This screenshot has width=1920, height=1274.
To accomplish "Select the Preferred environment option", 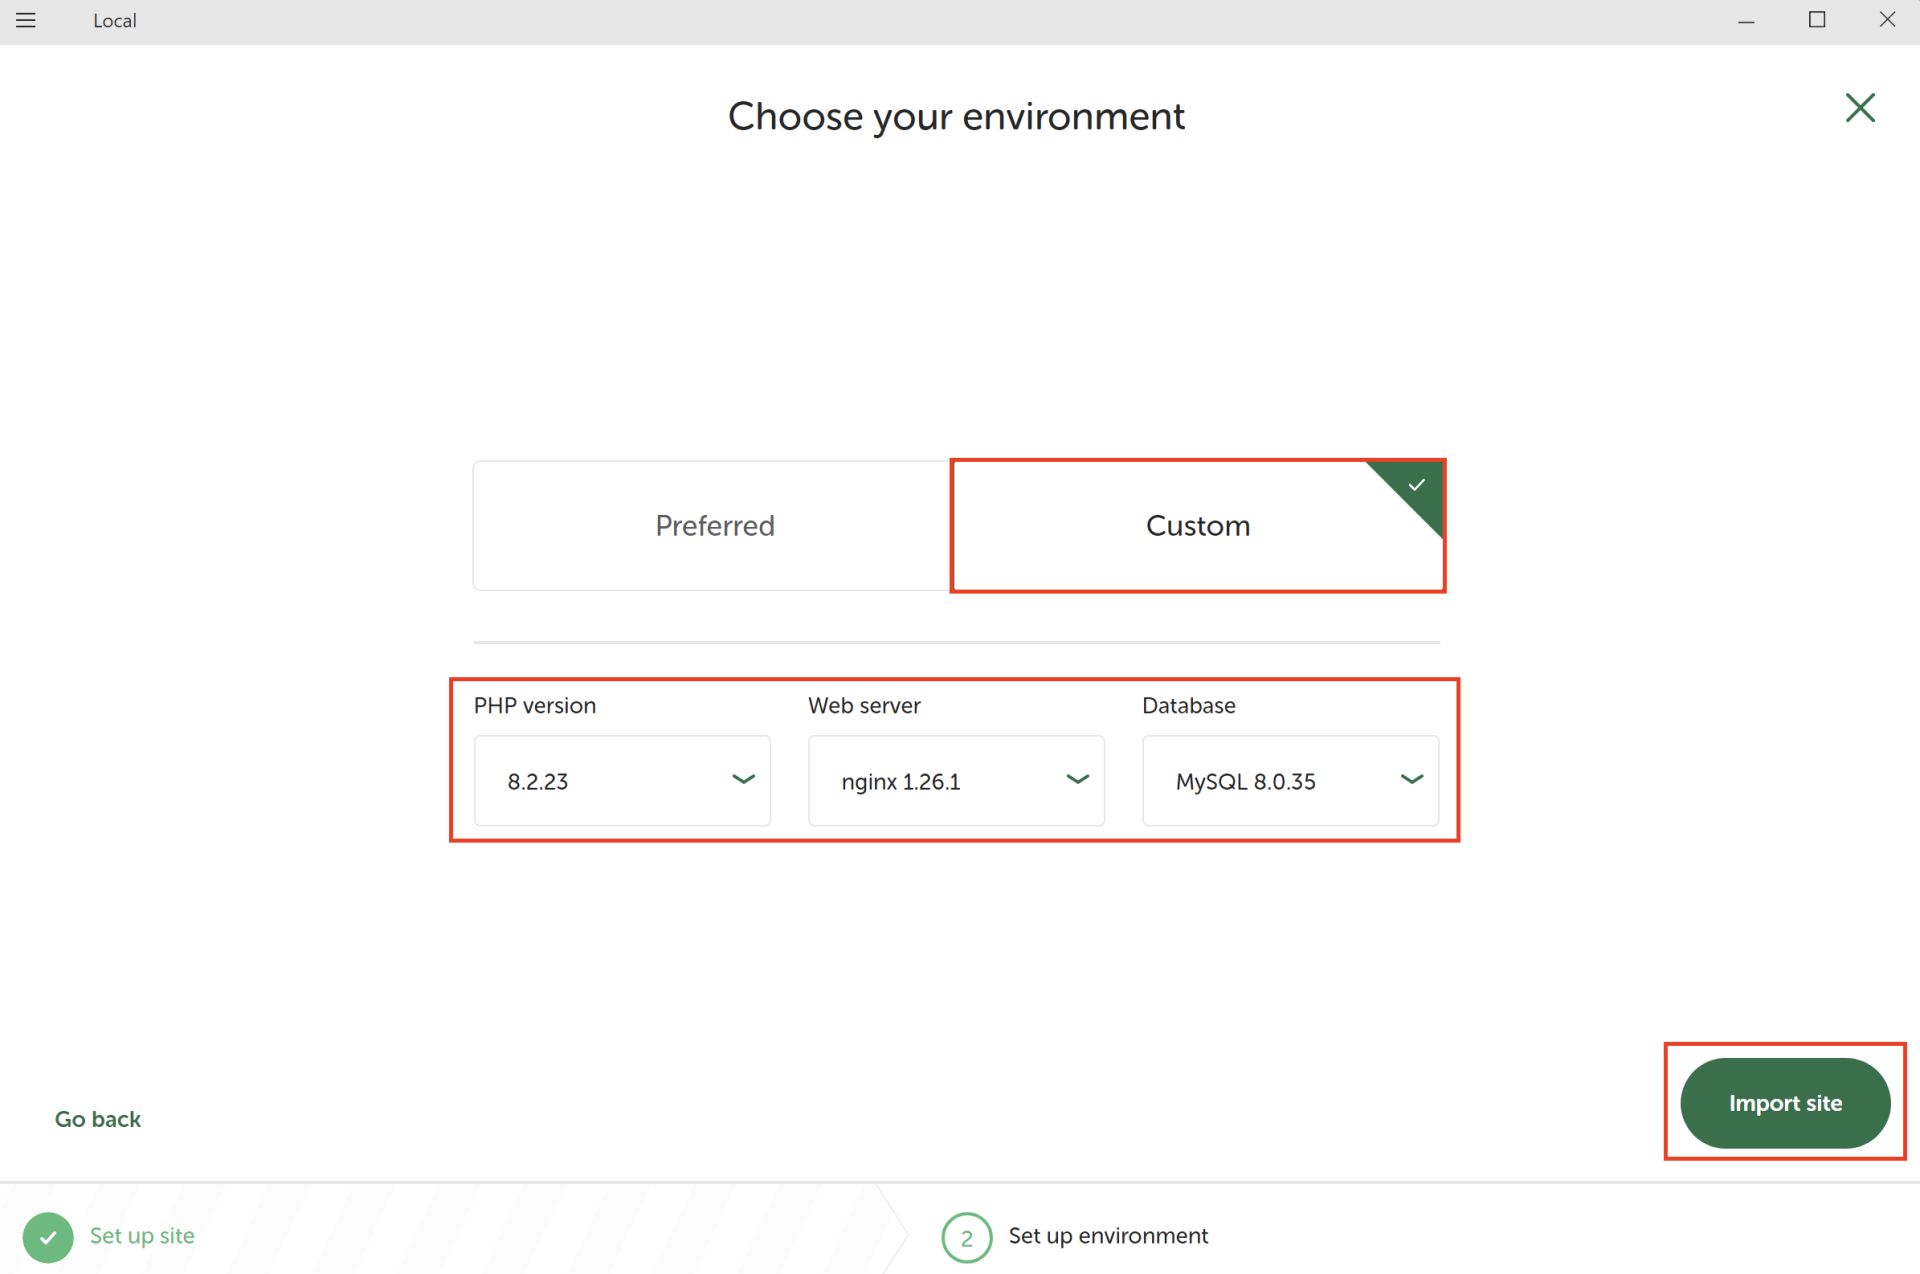I will click(713, 526).
